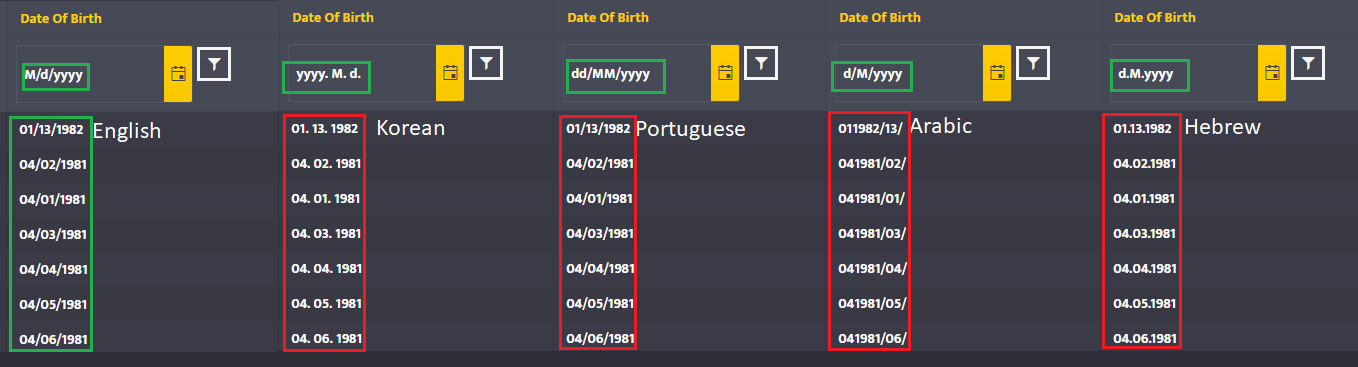Focus the M/d/yyyy date filter field
The height and width of the screenshot is (367, 1358).
click(x=90, y=73)
